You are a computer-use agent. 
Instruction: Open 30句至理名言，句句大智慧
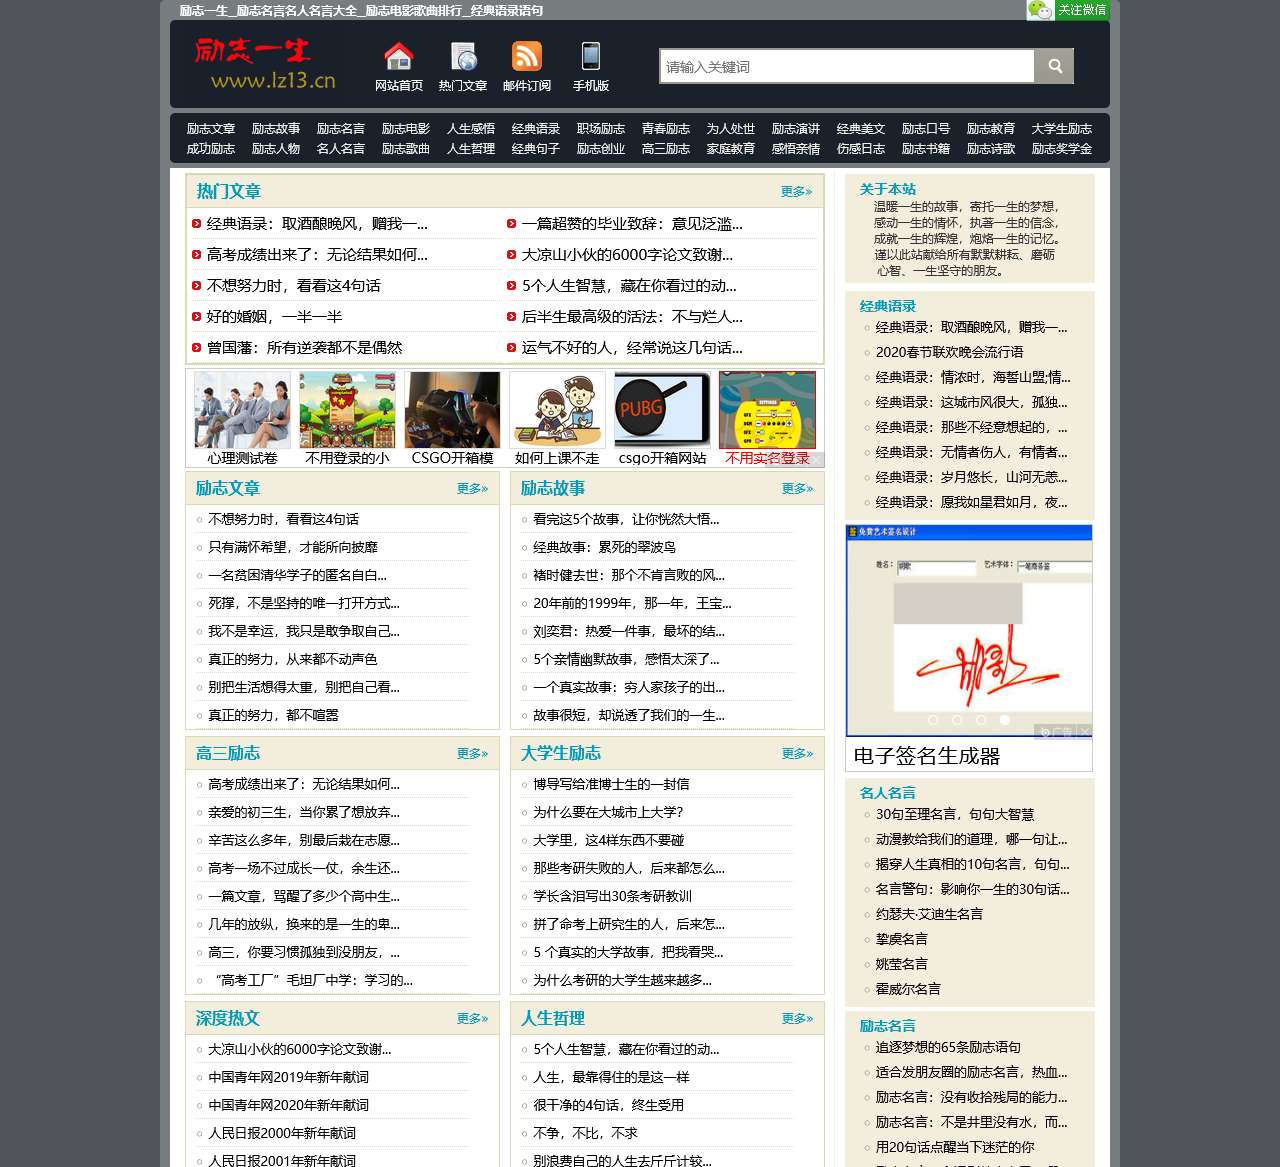955,815
